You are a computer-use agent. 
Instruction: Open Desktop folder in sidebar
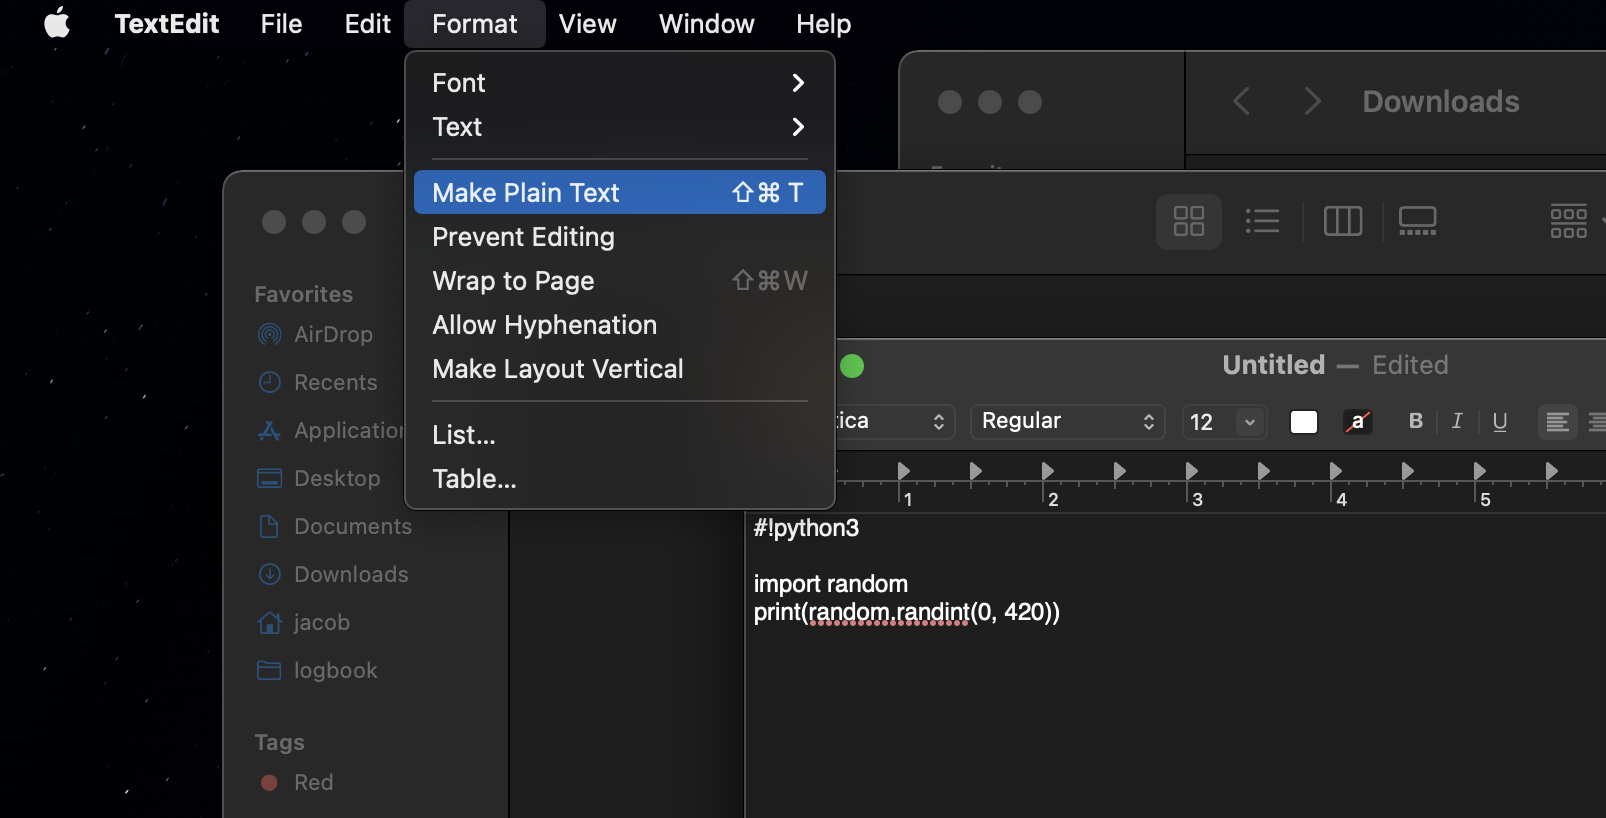point(319,478)
